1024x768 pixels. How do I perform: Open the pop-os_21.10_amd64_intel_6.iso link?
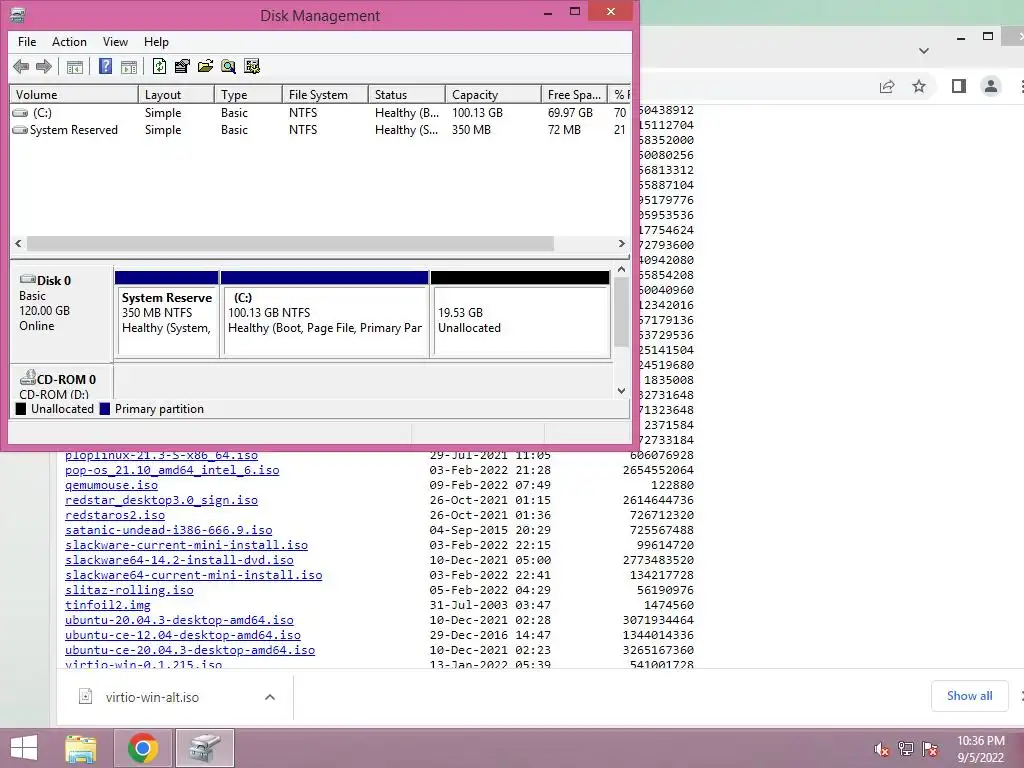[172, 470]
